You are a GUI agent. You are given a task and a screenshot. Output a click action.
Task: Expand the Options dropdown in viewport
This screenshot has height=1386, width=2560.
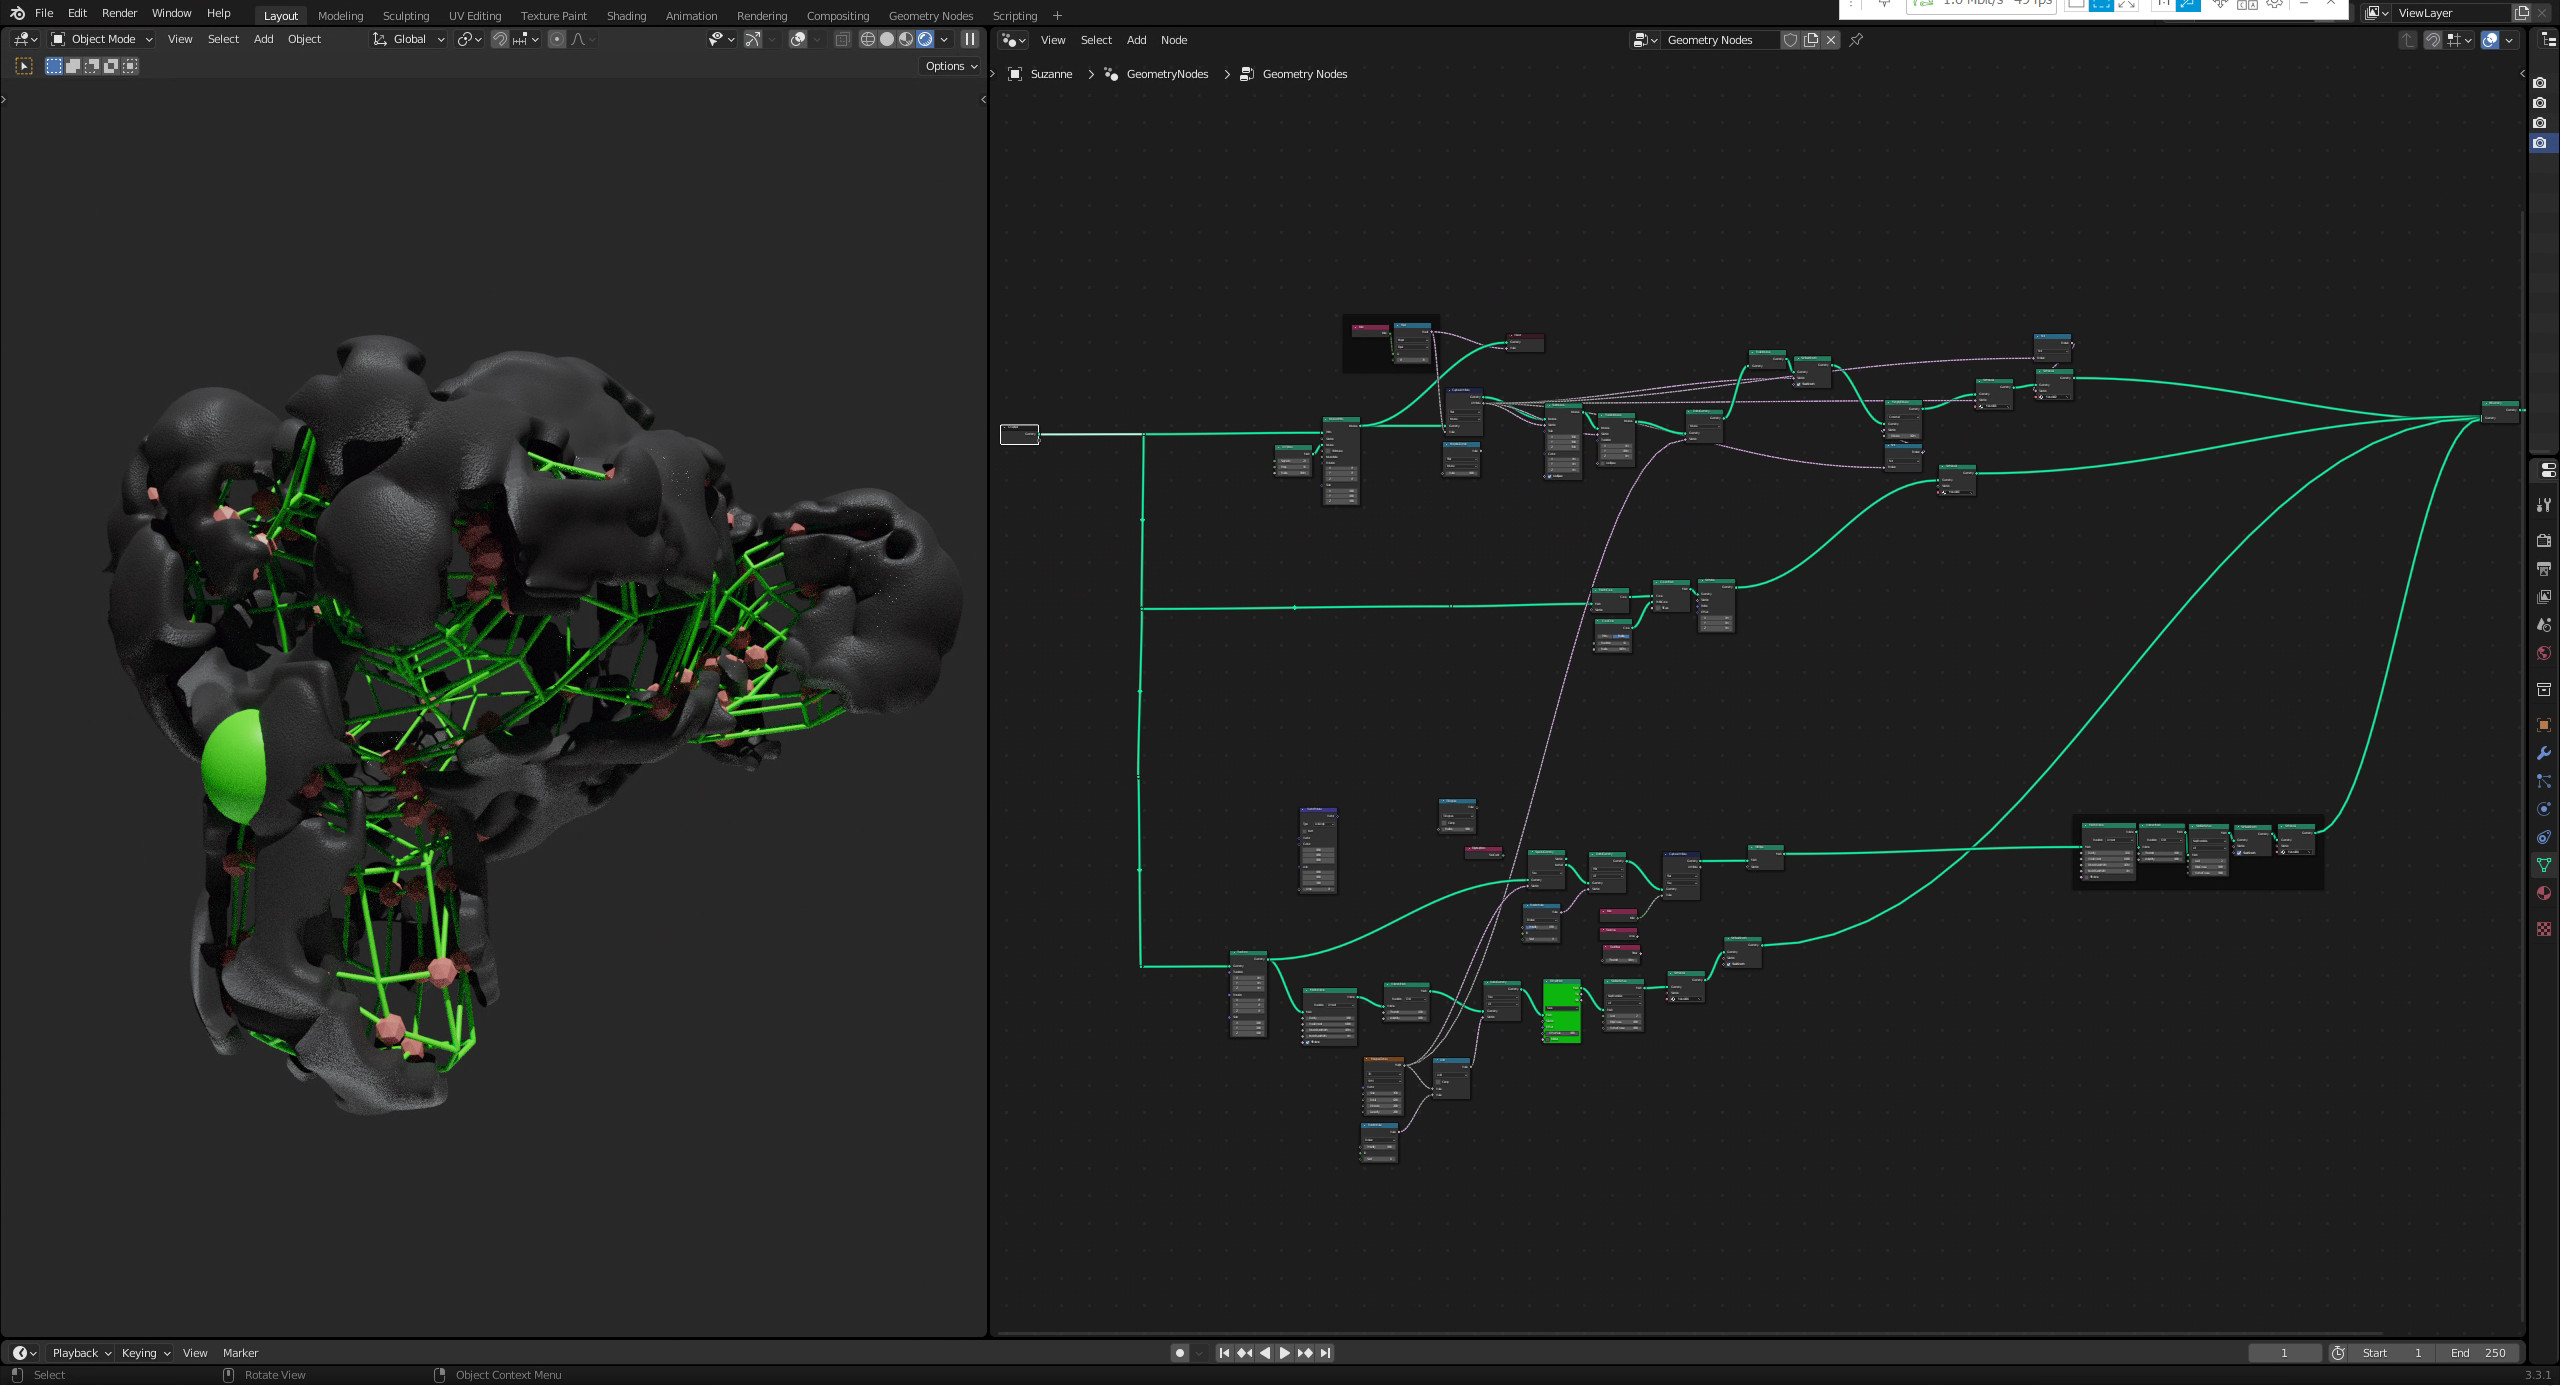tap(951, 66)
